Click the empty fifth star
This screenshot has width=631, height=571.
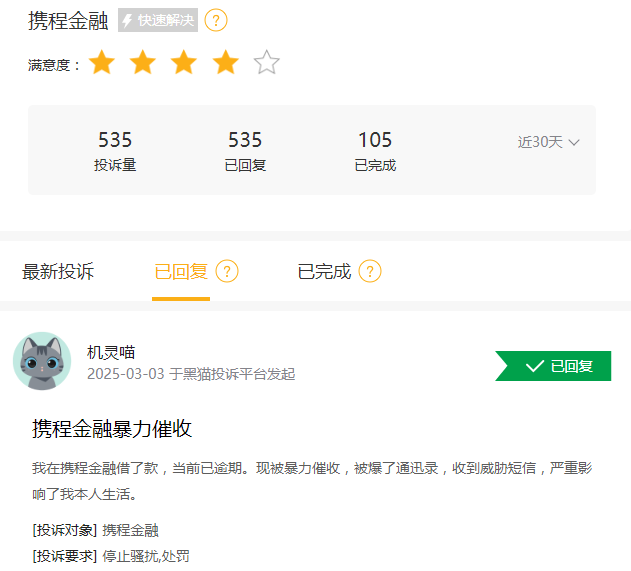pyautogui.click(x=266, y=62)
